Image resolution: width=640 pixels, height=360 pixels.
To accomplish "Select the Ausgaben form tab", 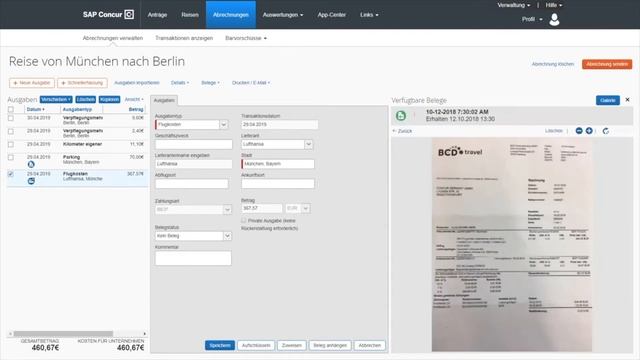I will [164, 100].
